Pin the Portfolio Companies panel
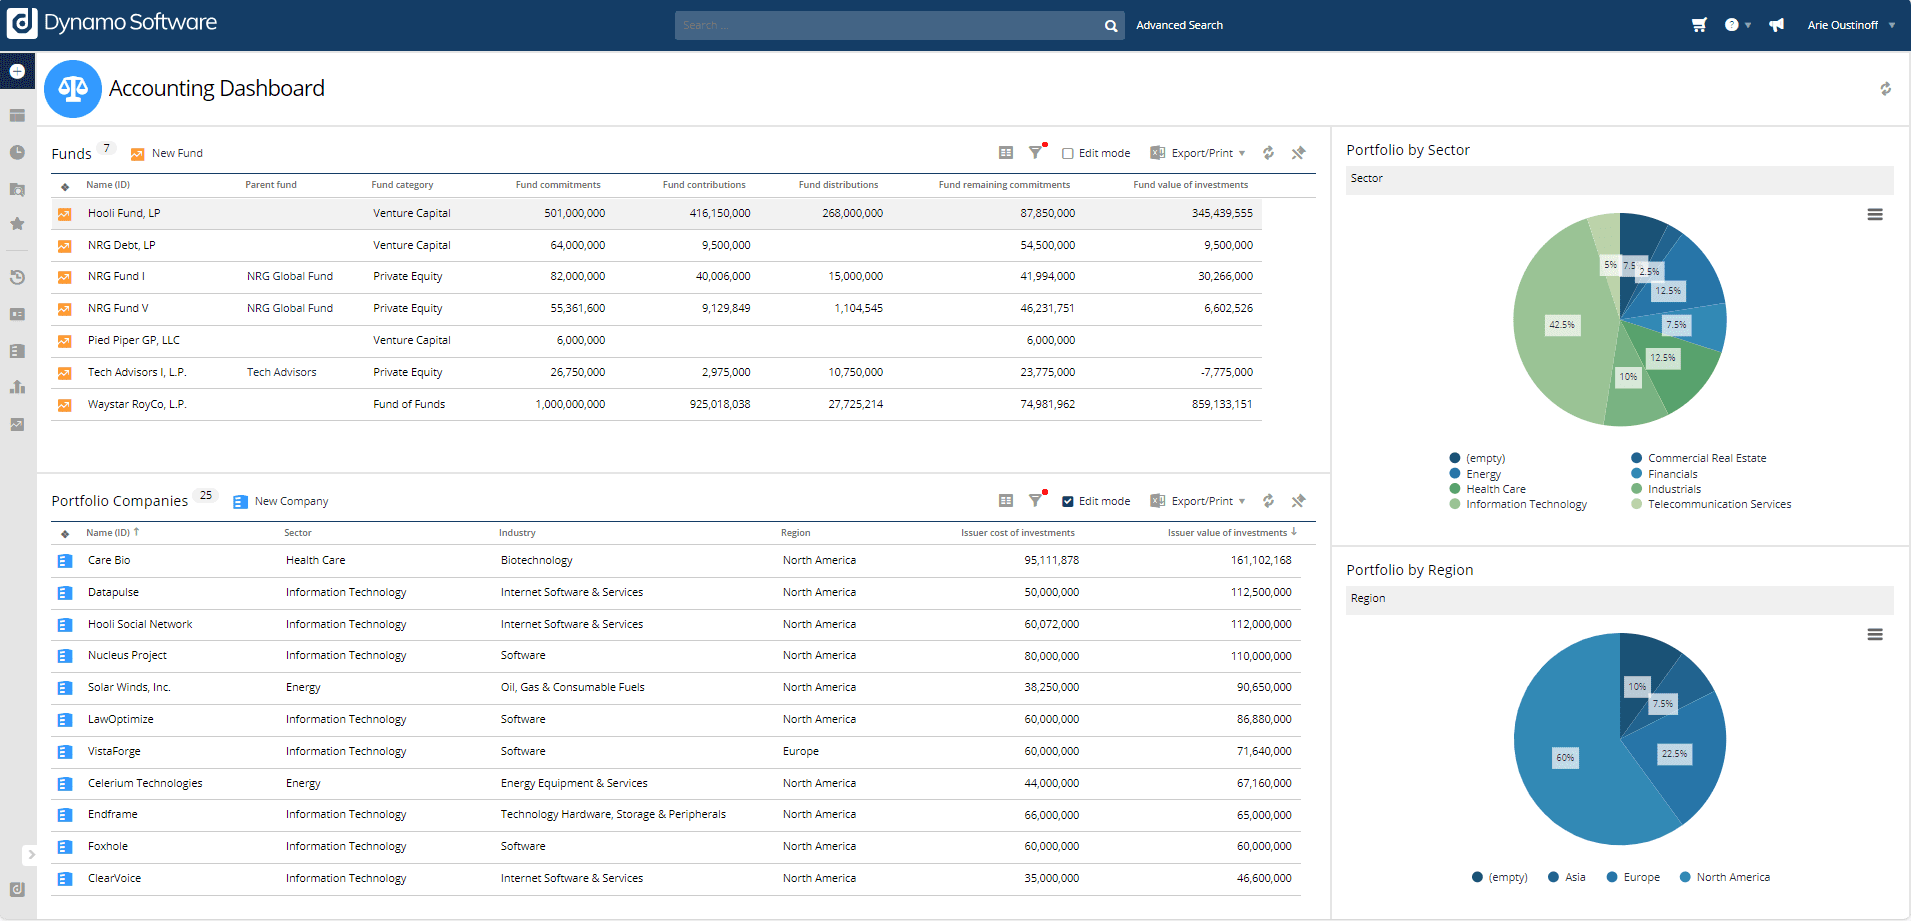Viewport: 1911px width, 921px height. pyautogui.click(x=1298, y=501)
